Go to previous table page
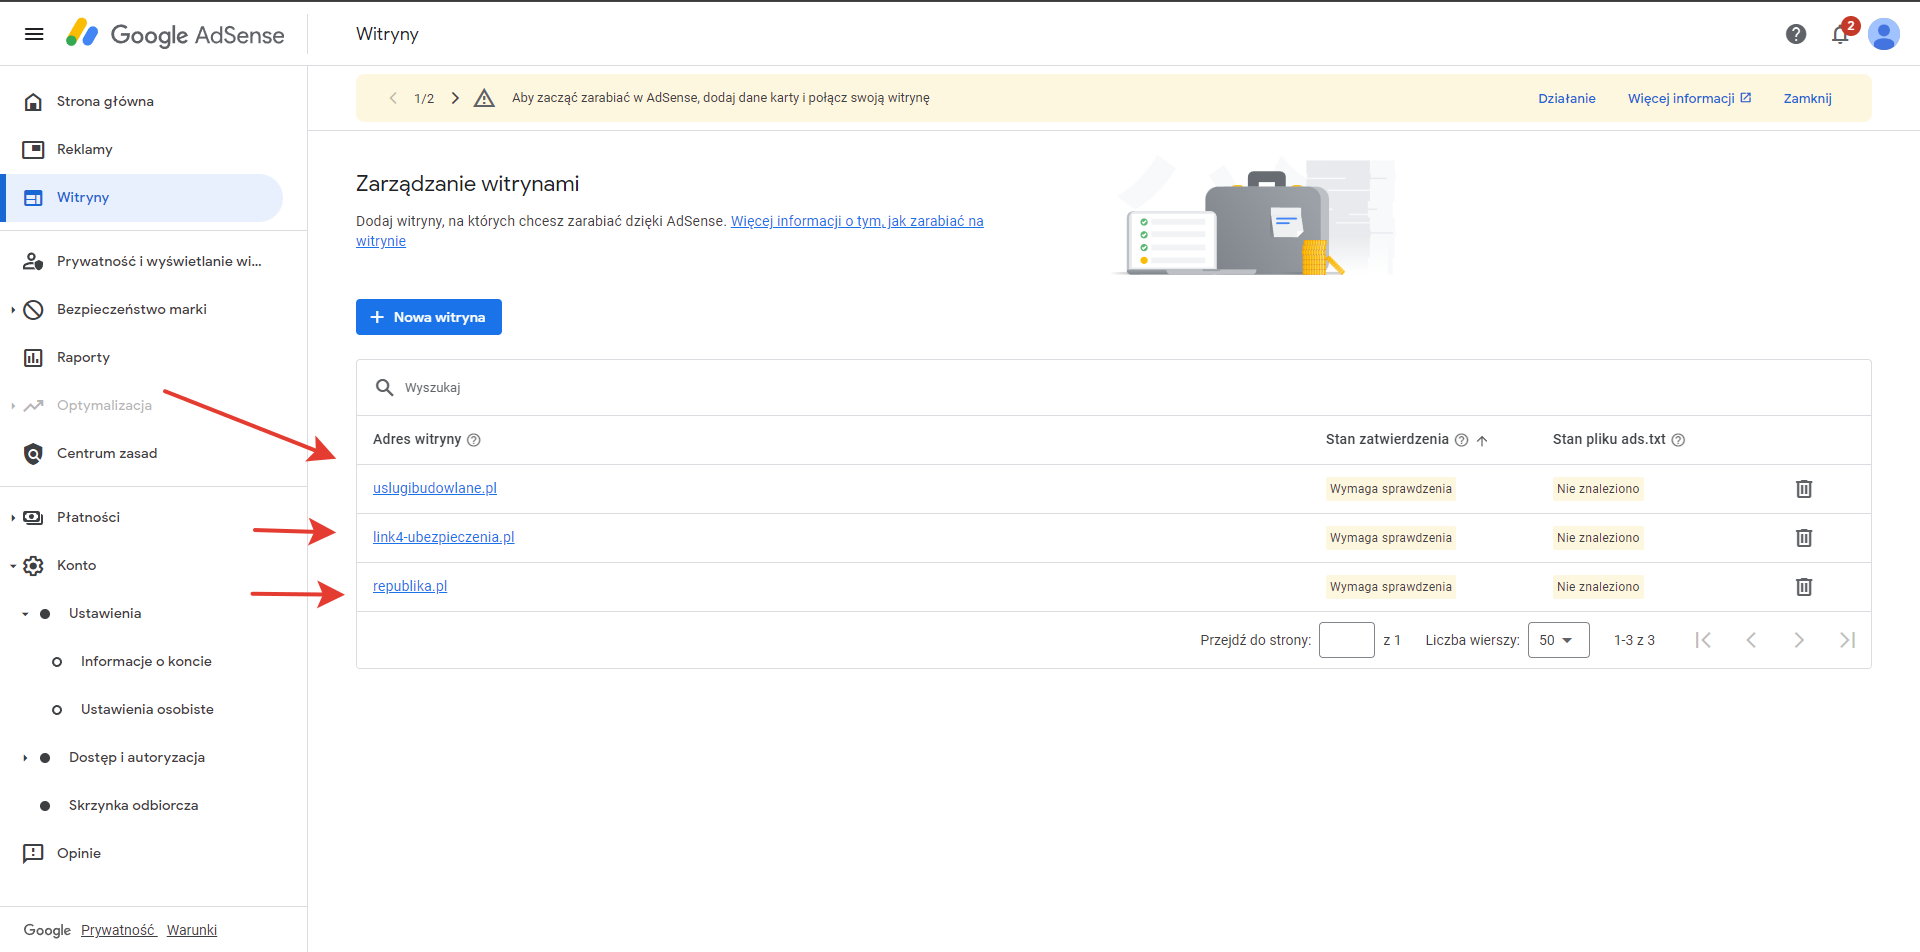The height and width of the screenshot is (952, 1920). (x=1751, y=640)
